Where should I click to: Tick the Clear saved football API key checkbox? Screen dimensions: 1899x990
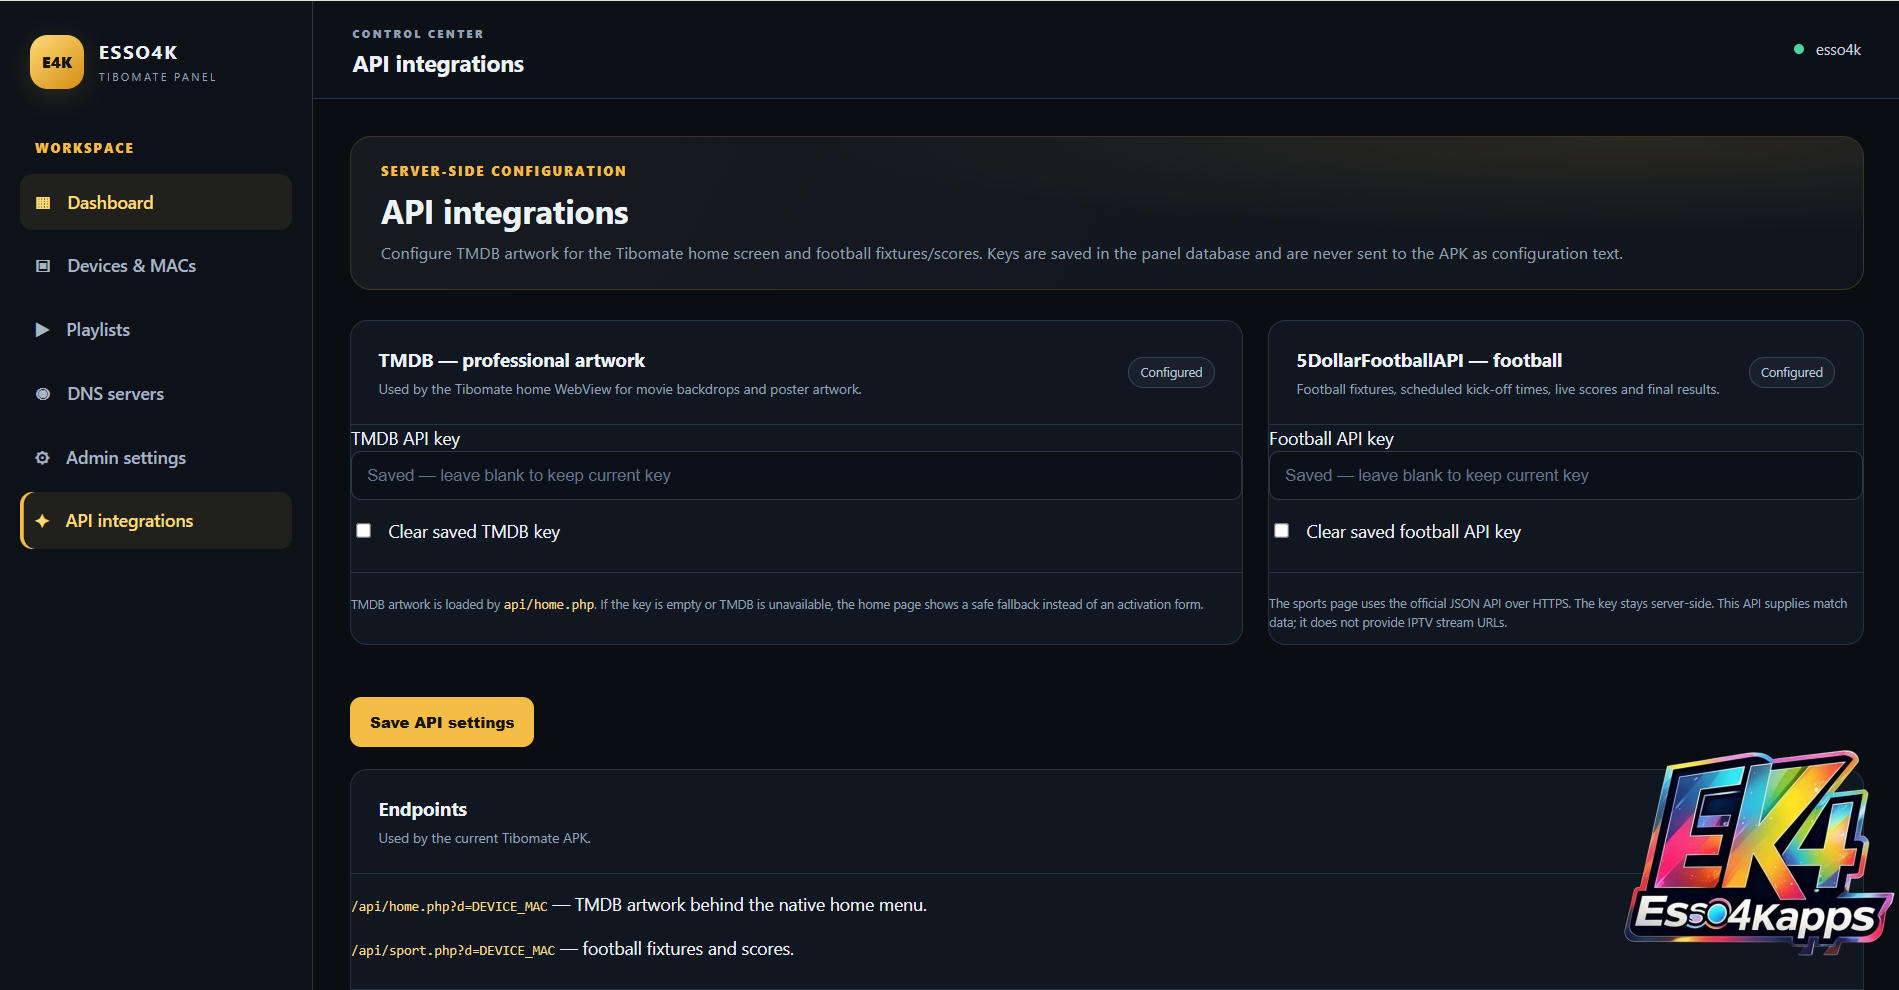pyautogui.click(x=1281, y=531)
